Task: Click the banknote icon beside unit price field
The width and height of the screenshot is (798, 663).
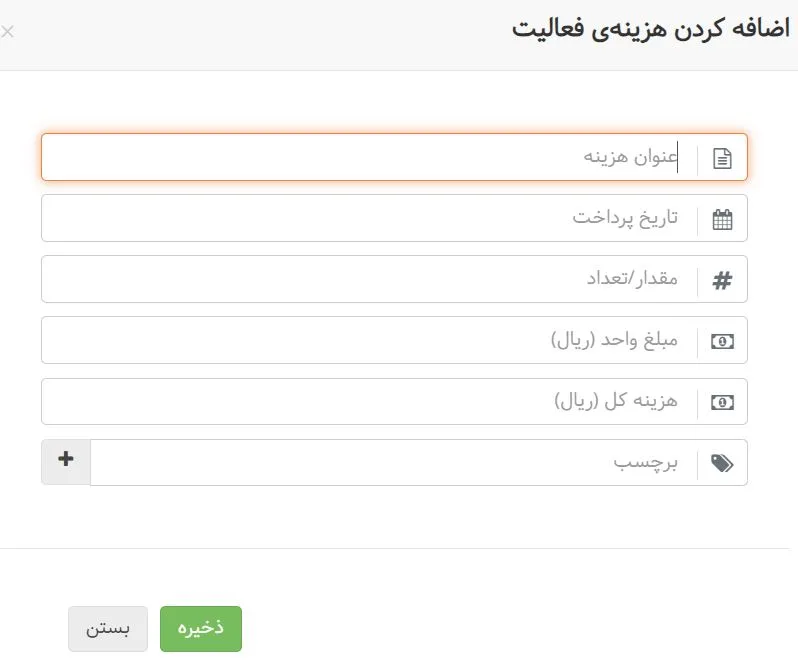Action: (x=722, y=341)
